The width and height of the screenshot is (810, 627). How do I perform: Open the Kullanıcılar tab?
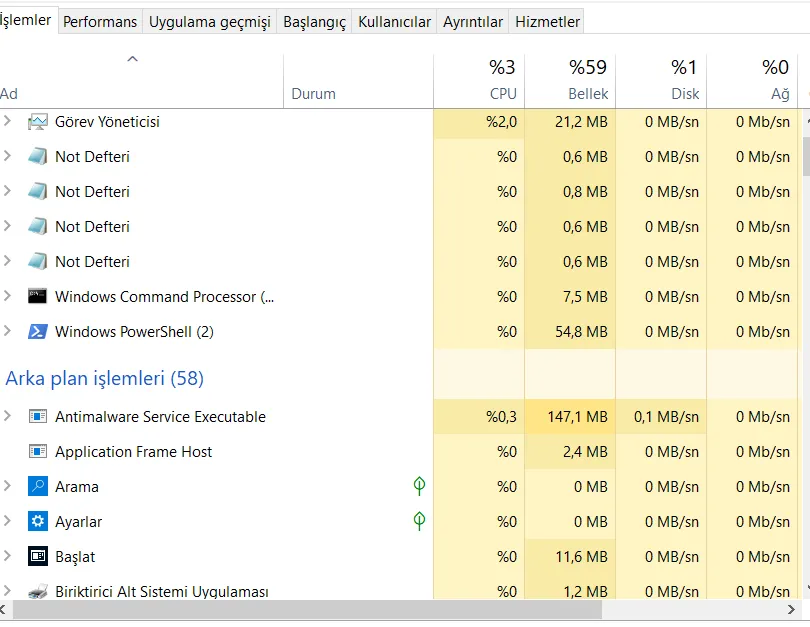(x=394, y=22)
